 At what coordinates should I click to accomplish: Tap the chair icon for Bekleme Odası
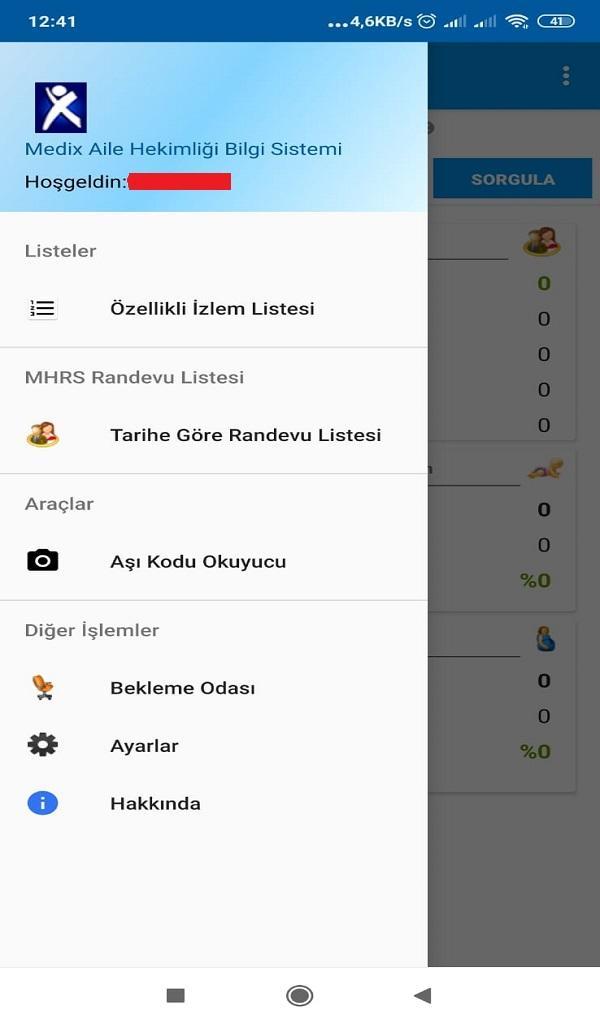[42, 688]
